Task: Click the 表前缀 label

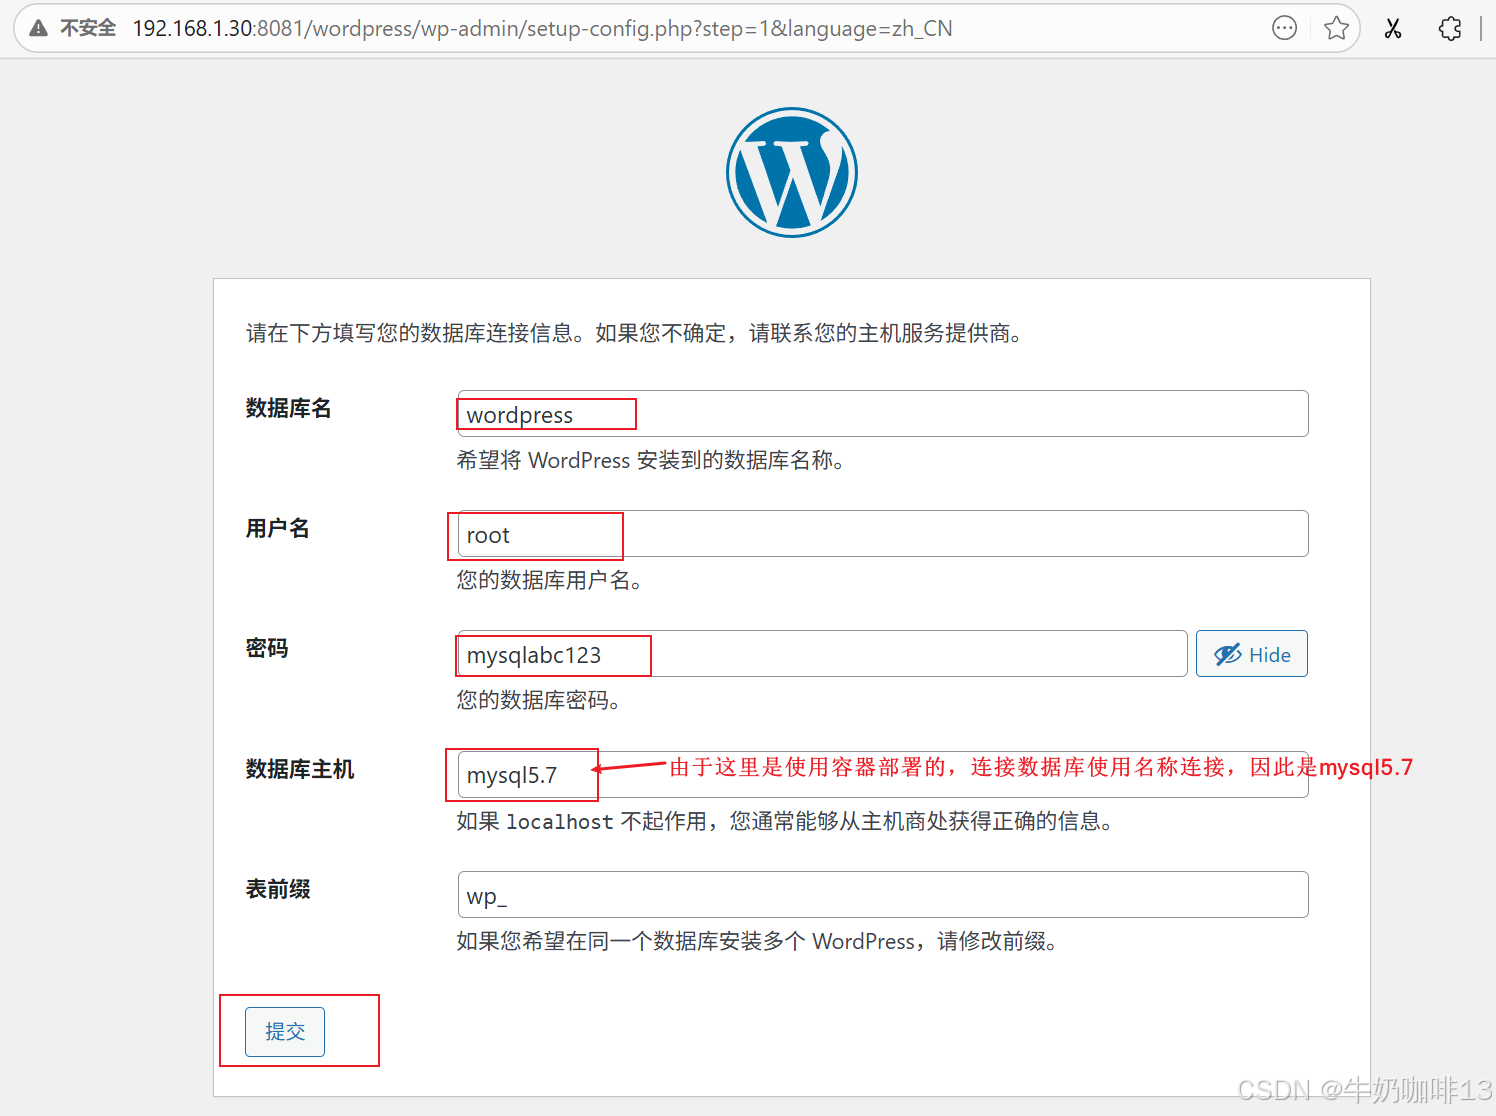Action: point(278,889)
